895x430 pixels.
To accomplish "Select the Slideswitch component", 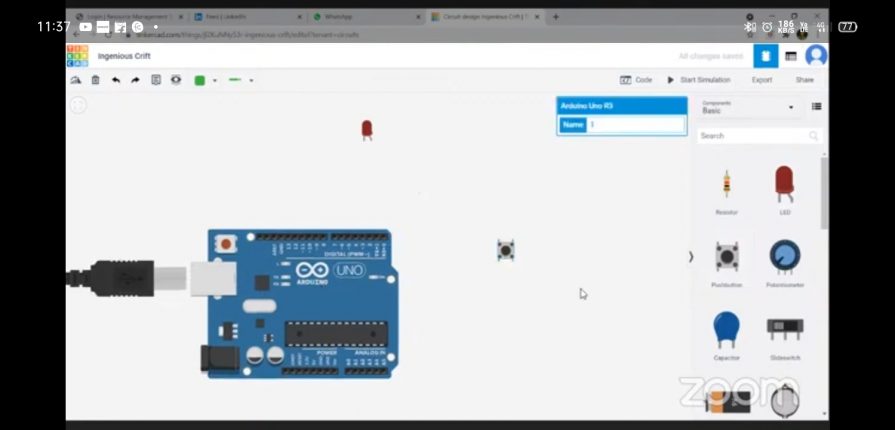I will pos(785,337).
